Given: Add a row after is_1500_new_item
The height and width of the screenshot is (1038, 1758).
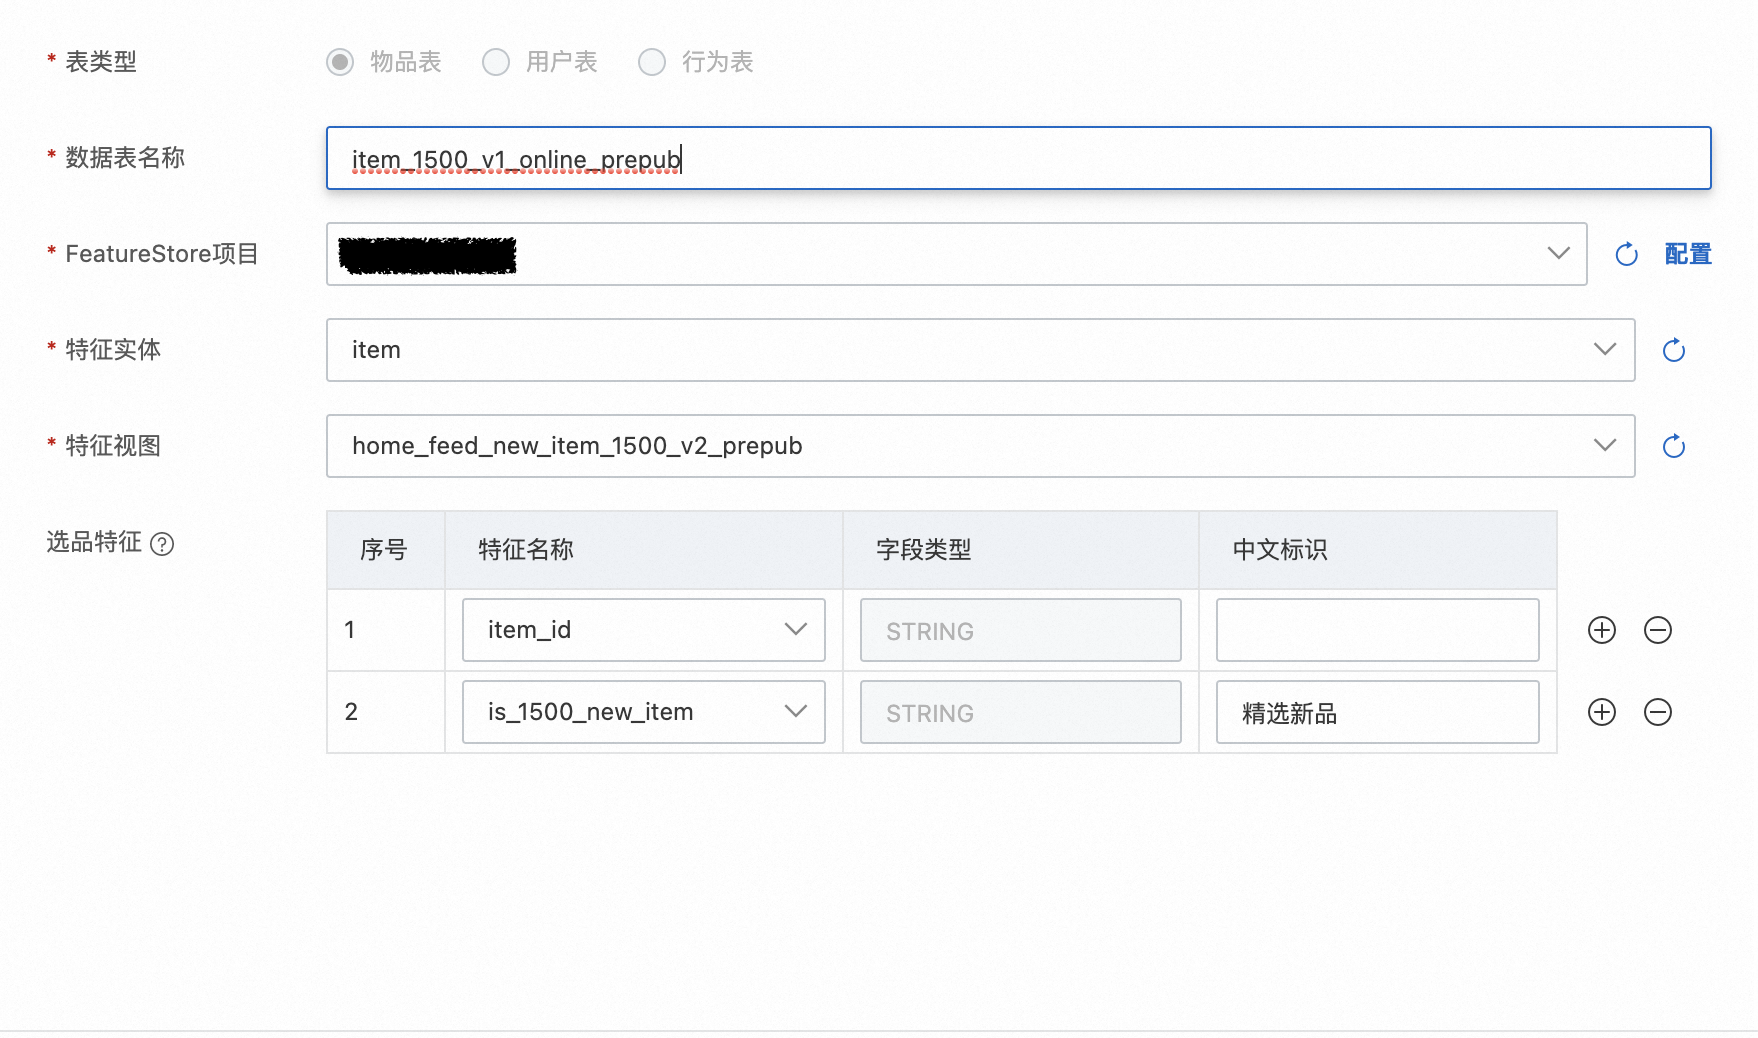Looking at the screenshot, I should 1602,712.
